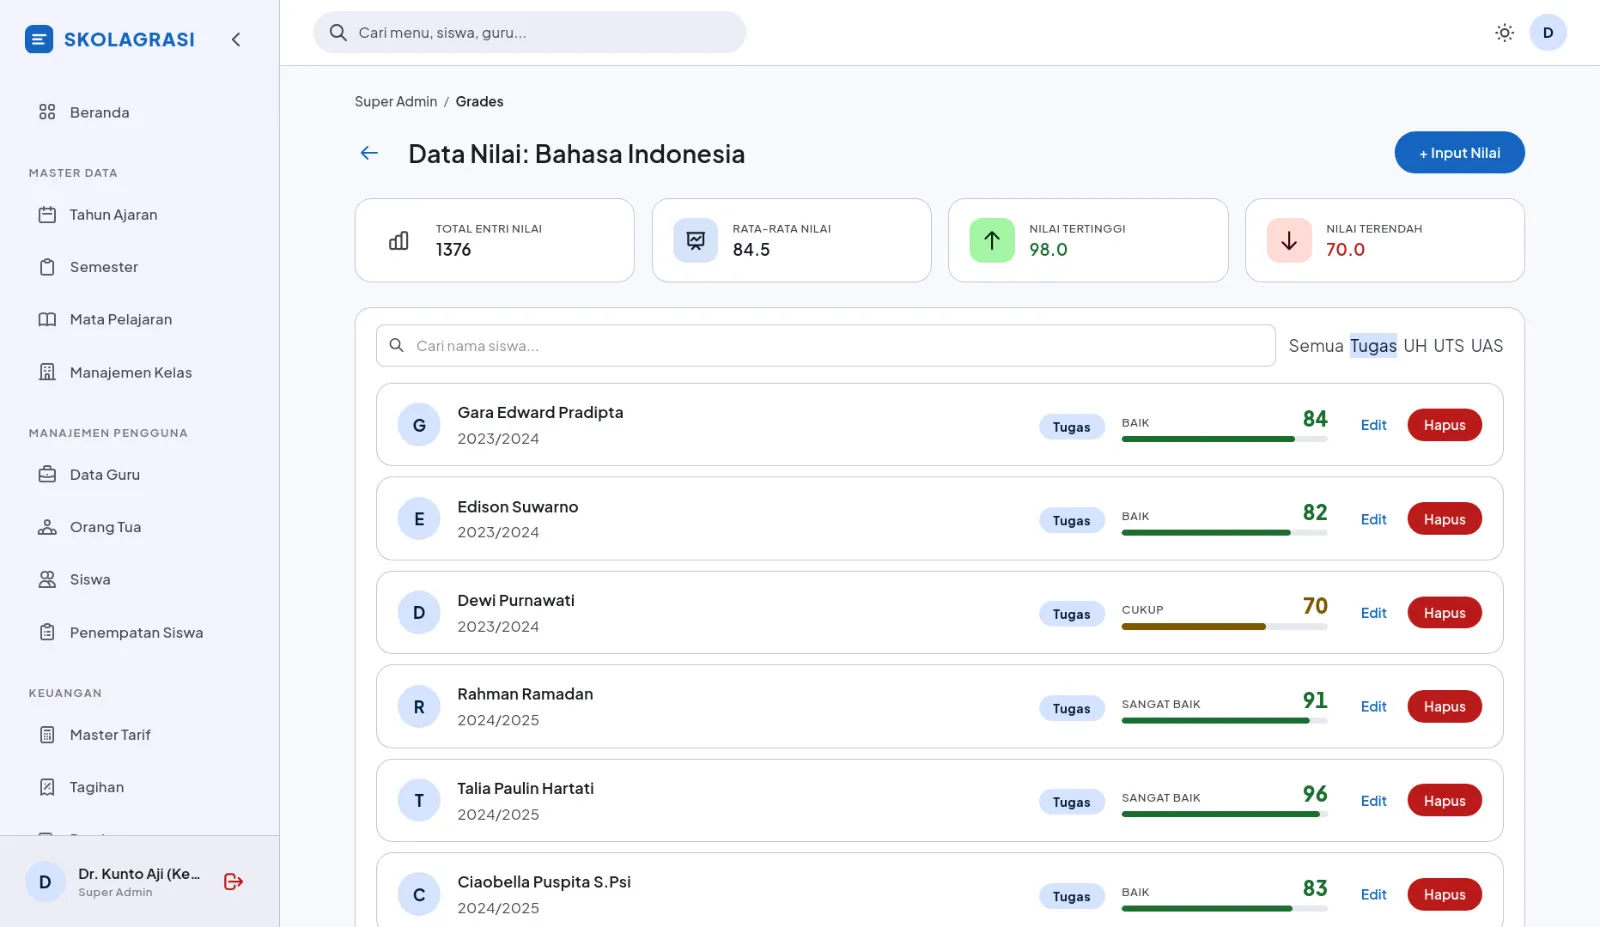This screenshot has height=927, width=1600.
Task: Click the 98.0 highest score value
Action: 1048,250
